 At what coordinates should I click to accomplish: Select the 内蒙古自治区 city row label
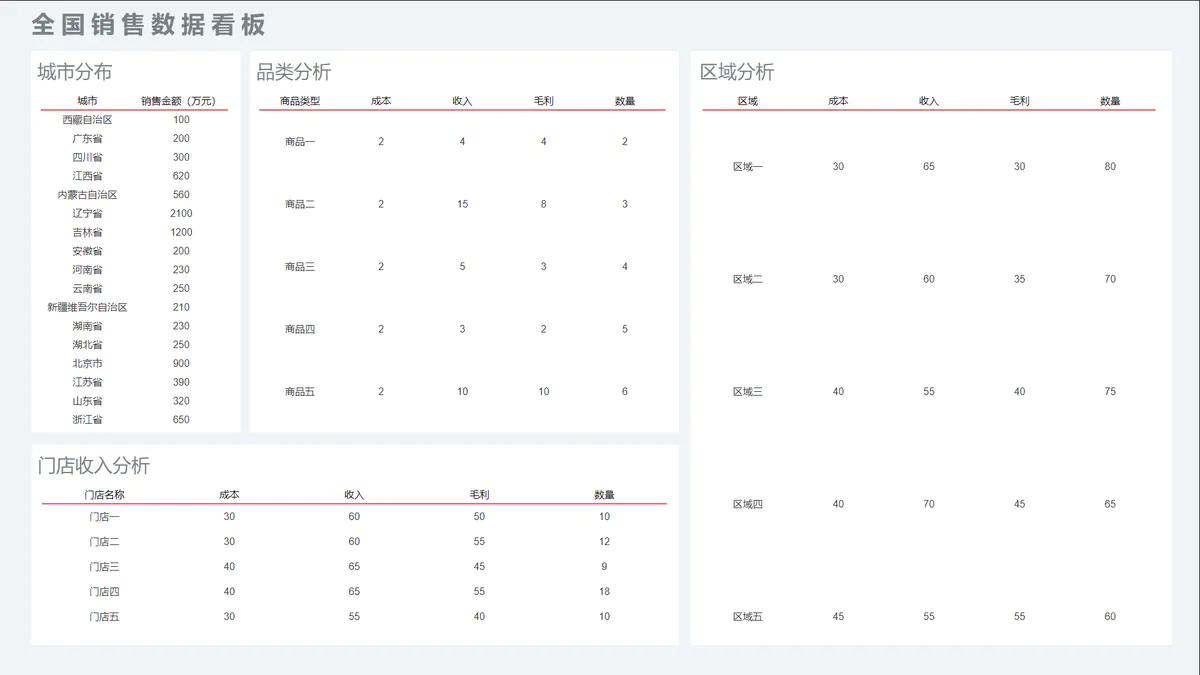pos(87,195)
